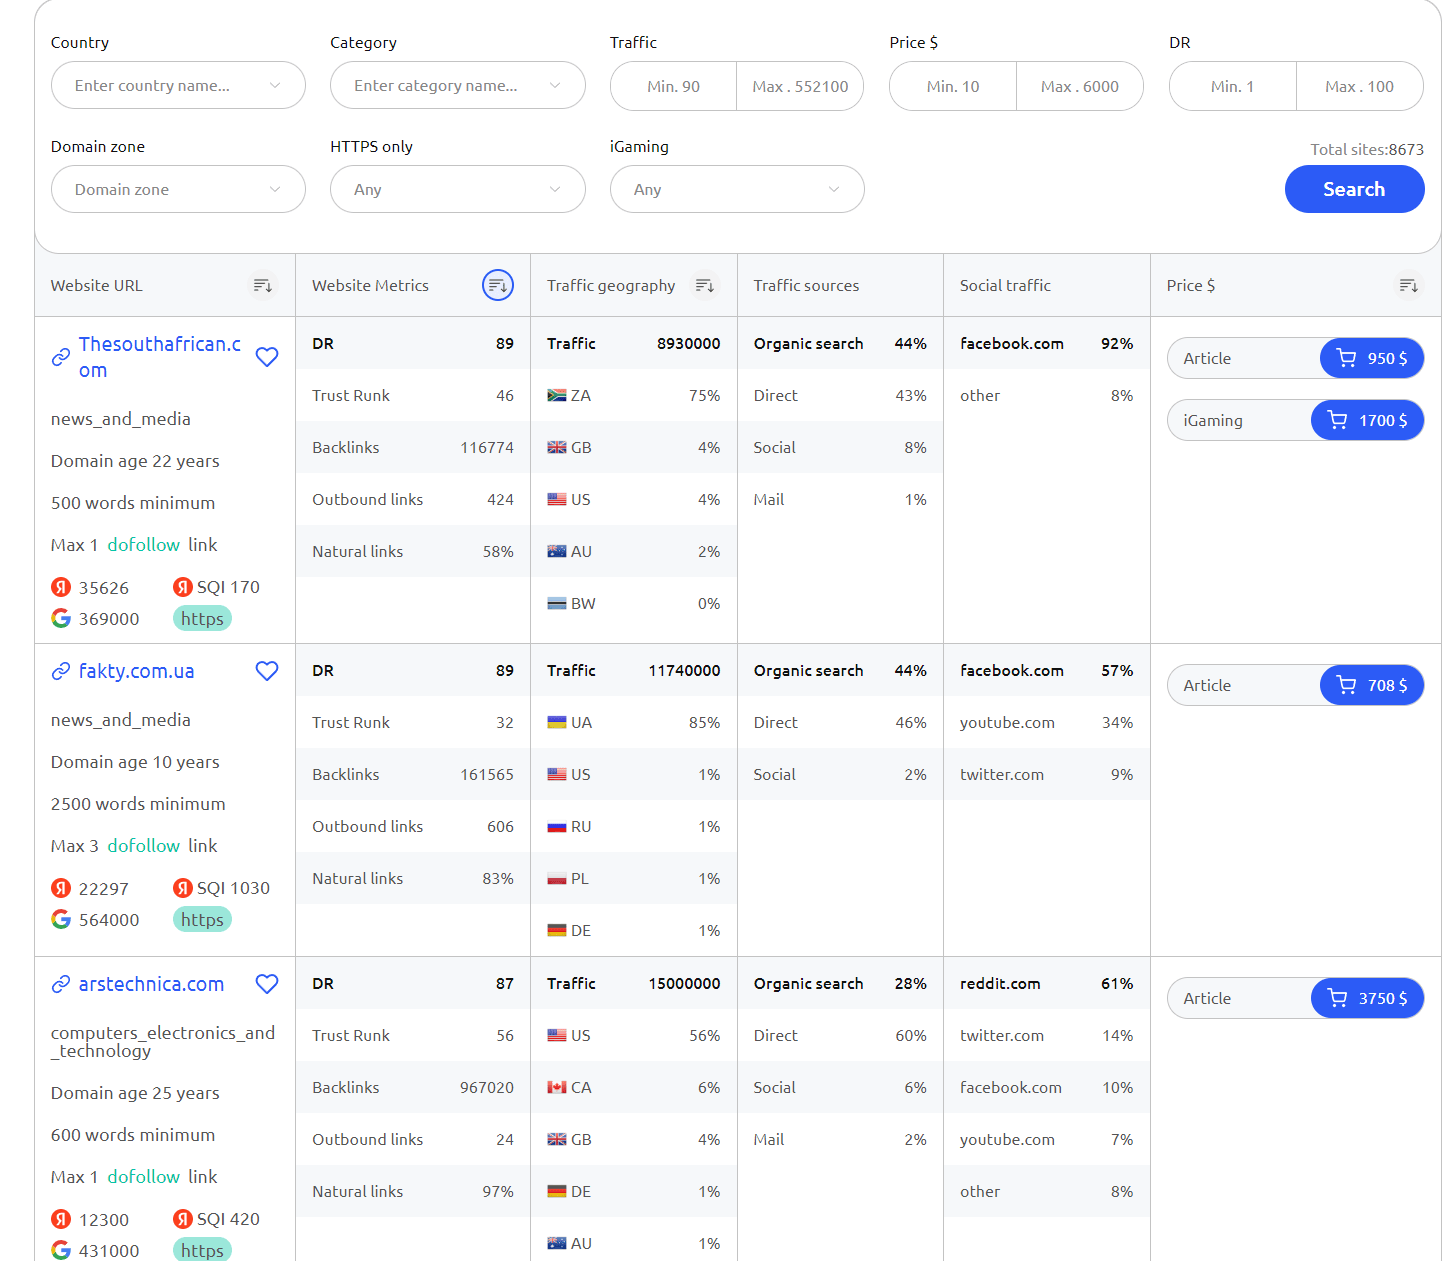1449x1261 pixels.
Task: Open Thesouthafrican.com link
Action: [x=160, y=357]
